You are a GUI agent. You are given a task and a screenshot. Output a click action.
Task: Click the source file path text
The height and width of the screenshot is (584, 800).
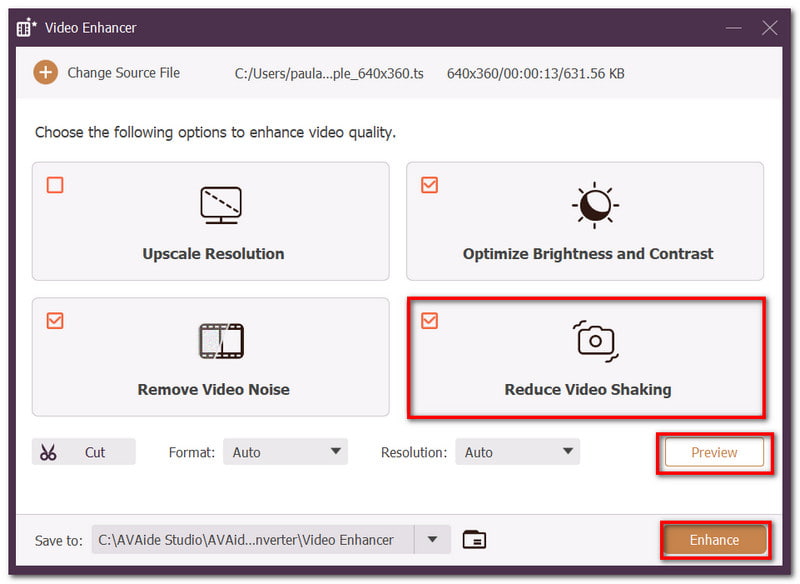(x=329, y=74)
